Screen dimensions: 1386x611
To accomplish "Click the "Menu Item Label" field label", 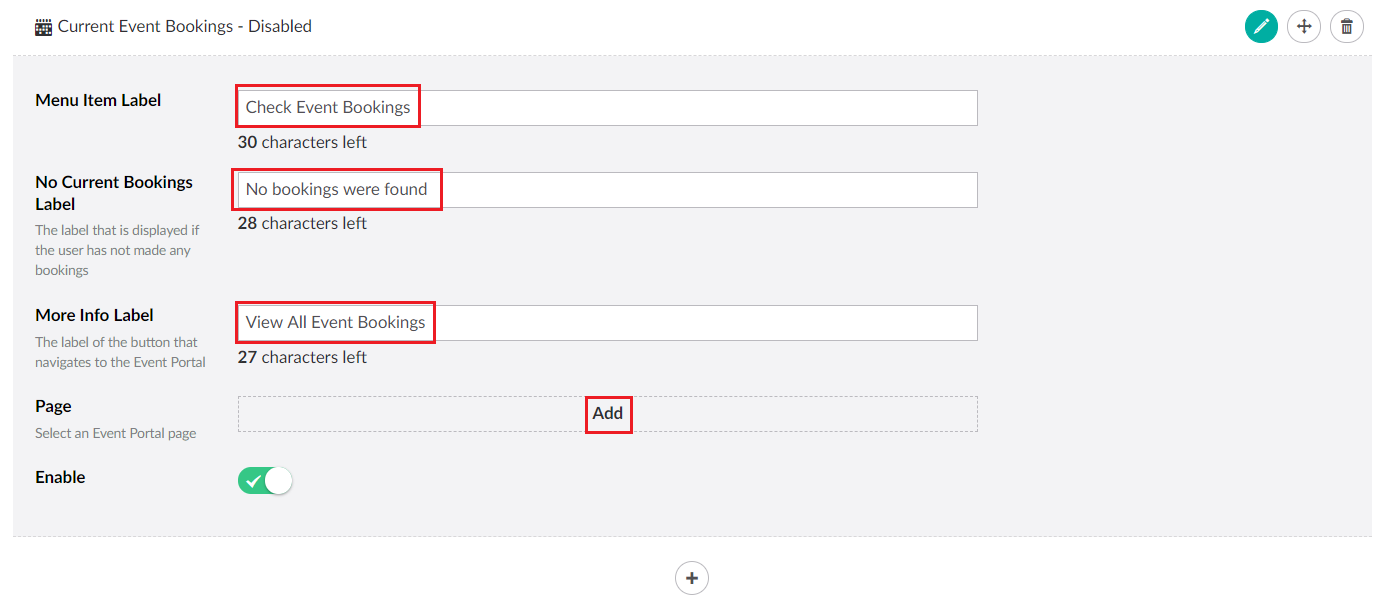I will click(98, 100).
